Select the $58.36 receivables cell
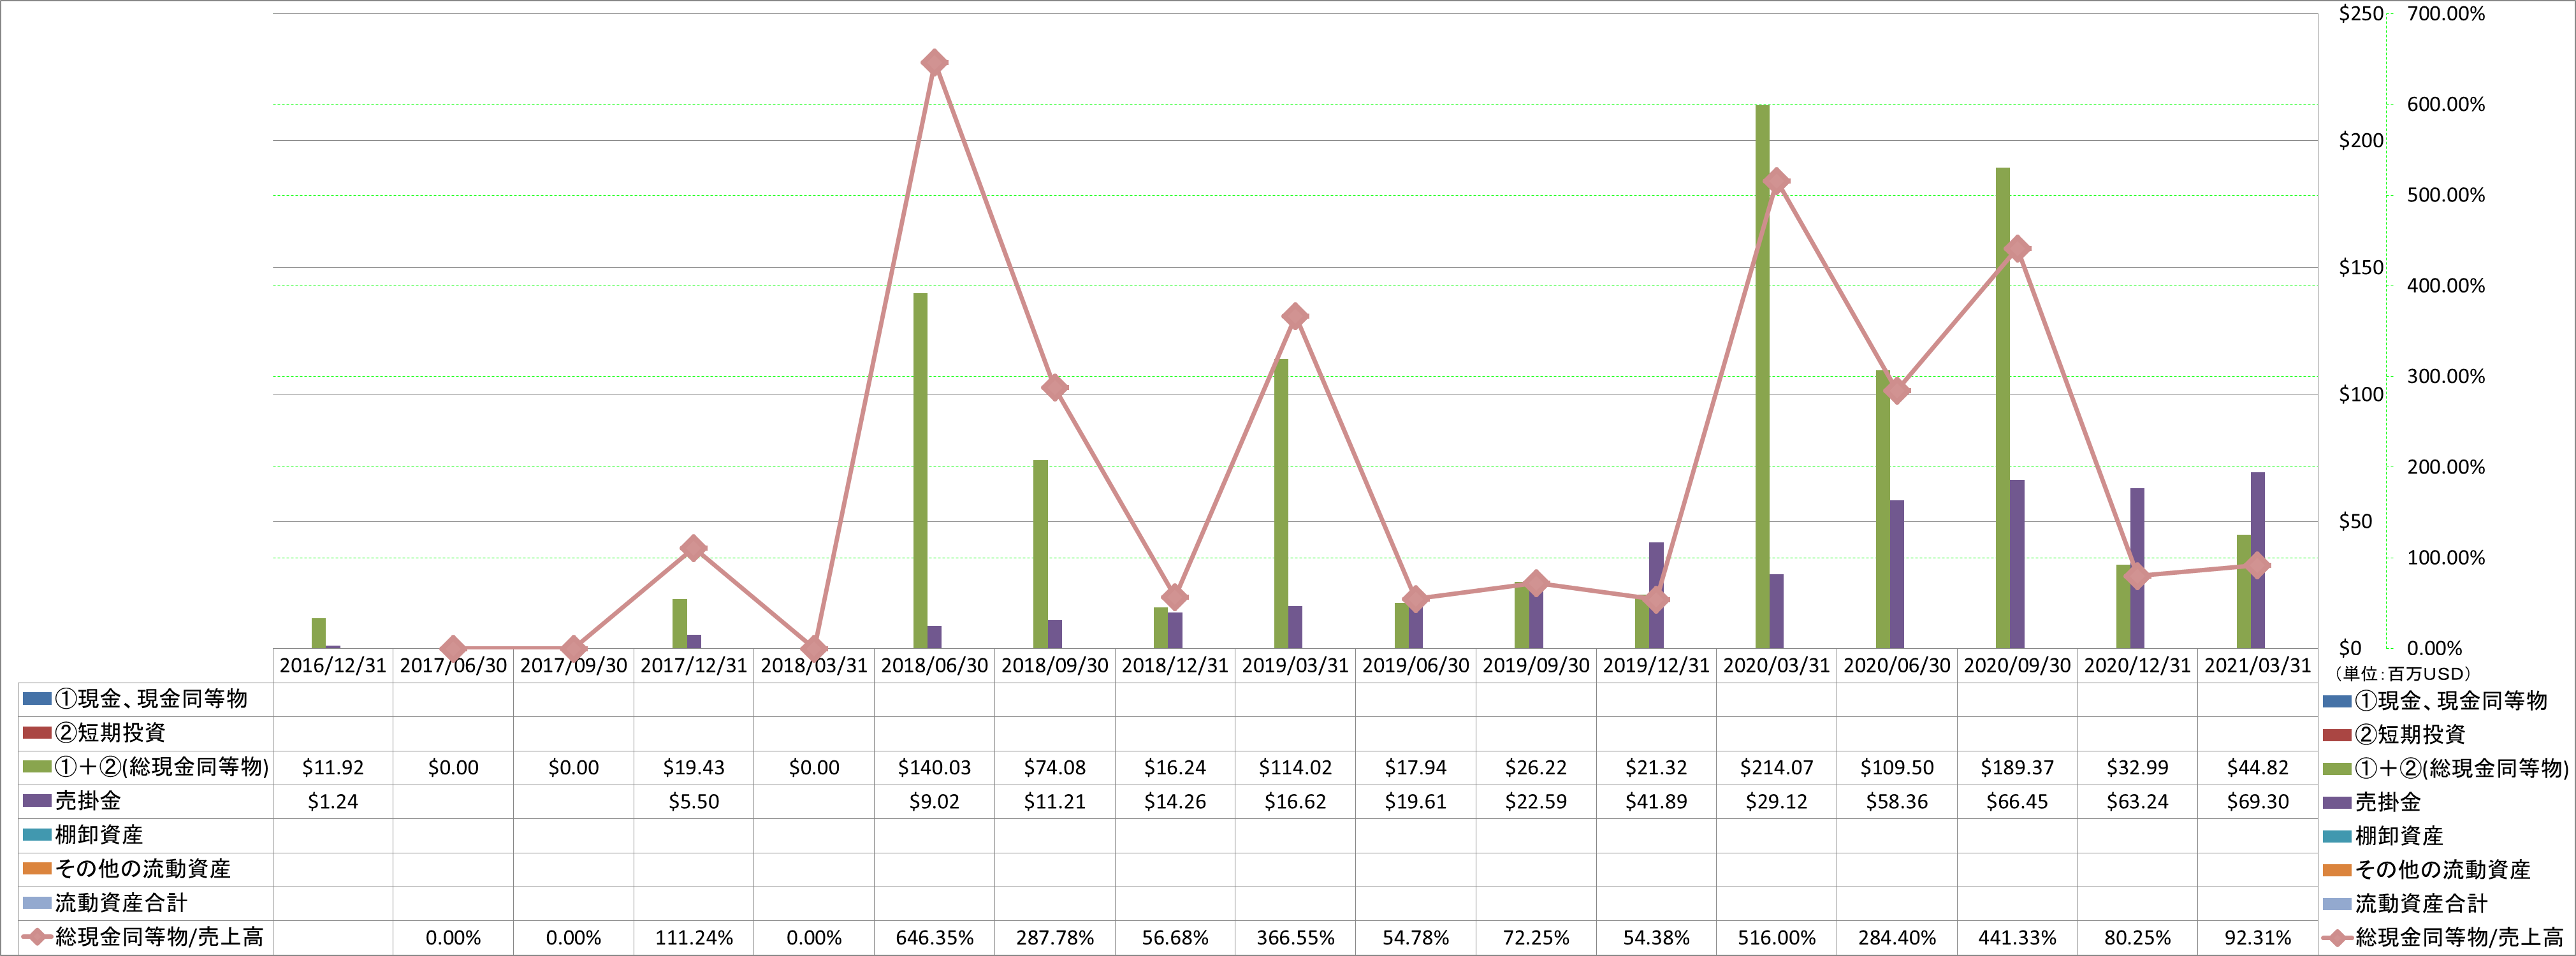 coord(1897,802)
